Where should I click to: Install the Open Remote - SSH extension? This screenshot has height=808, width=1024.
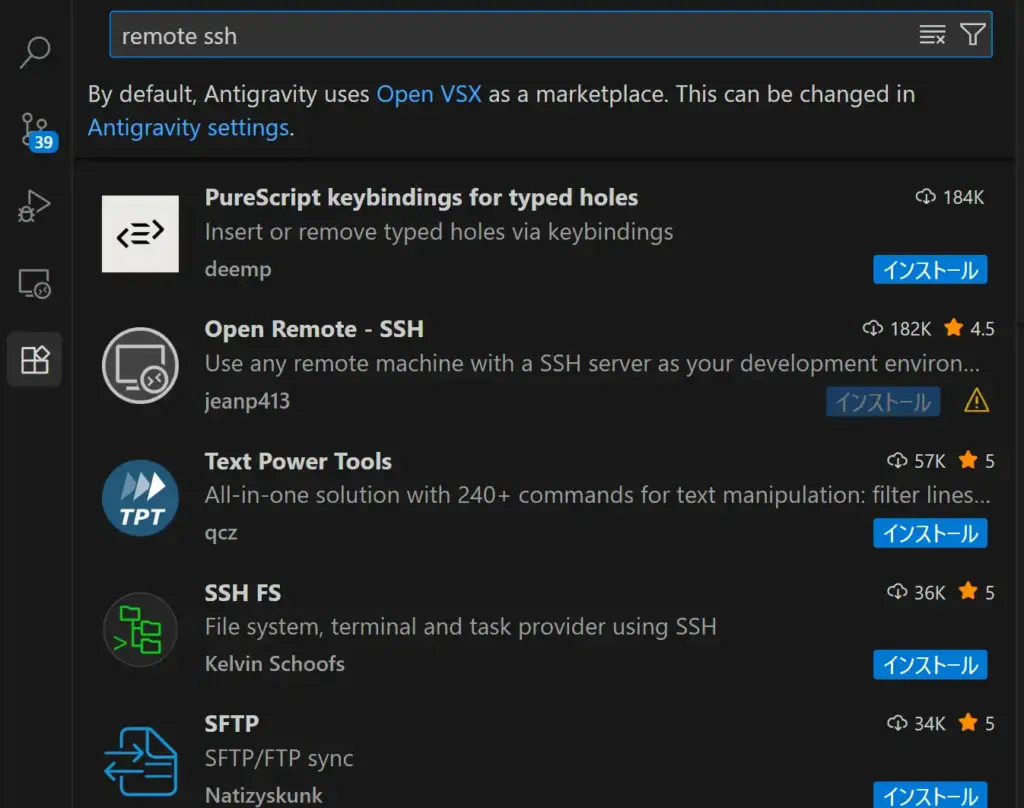click(883, 401)
